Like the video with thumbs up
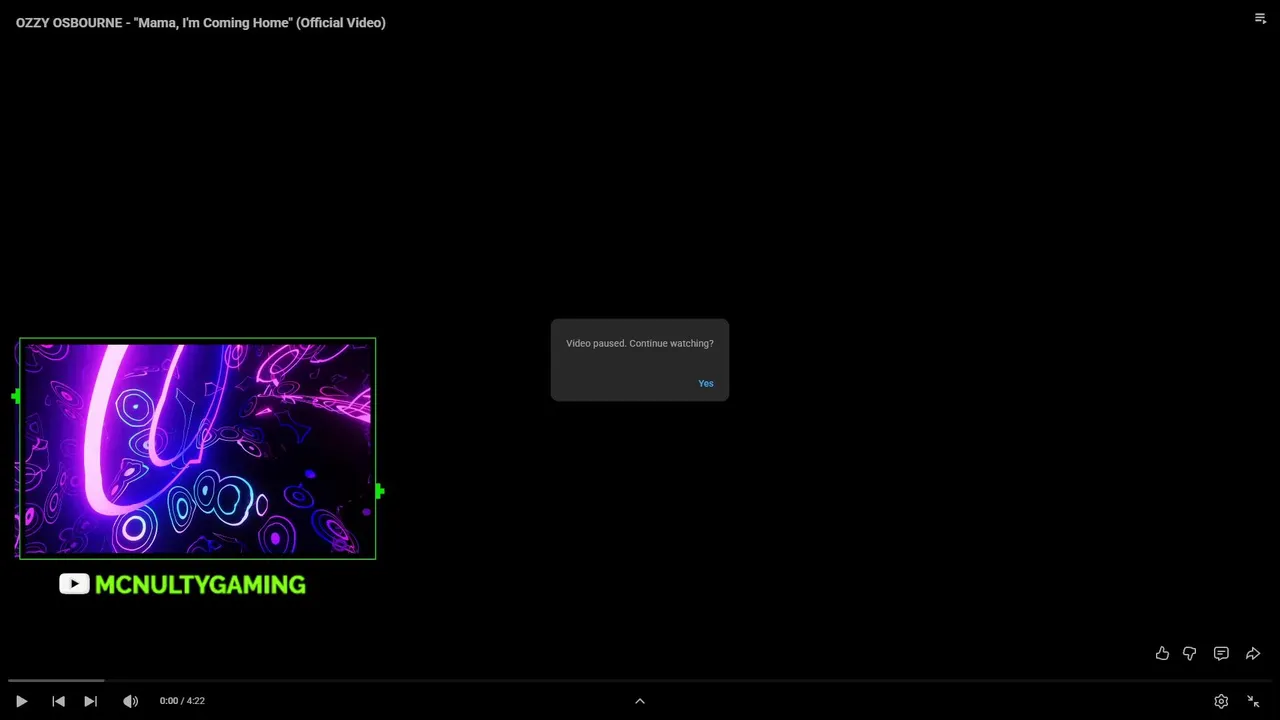 [1162, 653]
